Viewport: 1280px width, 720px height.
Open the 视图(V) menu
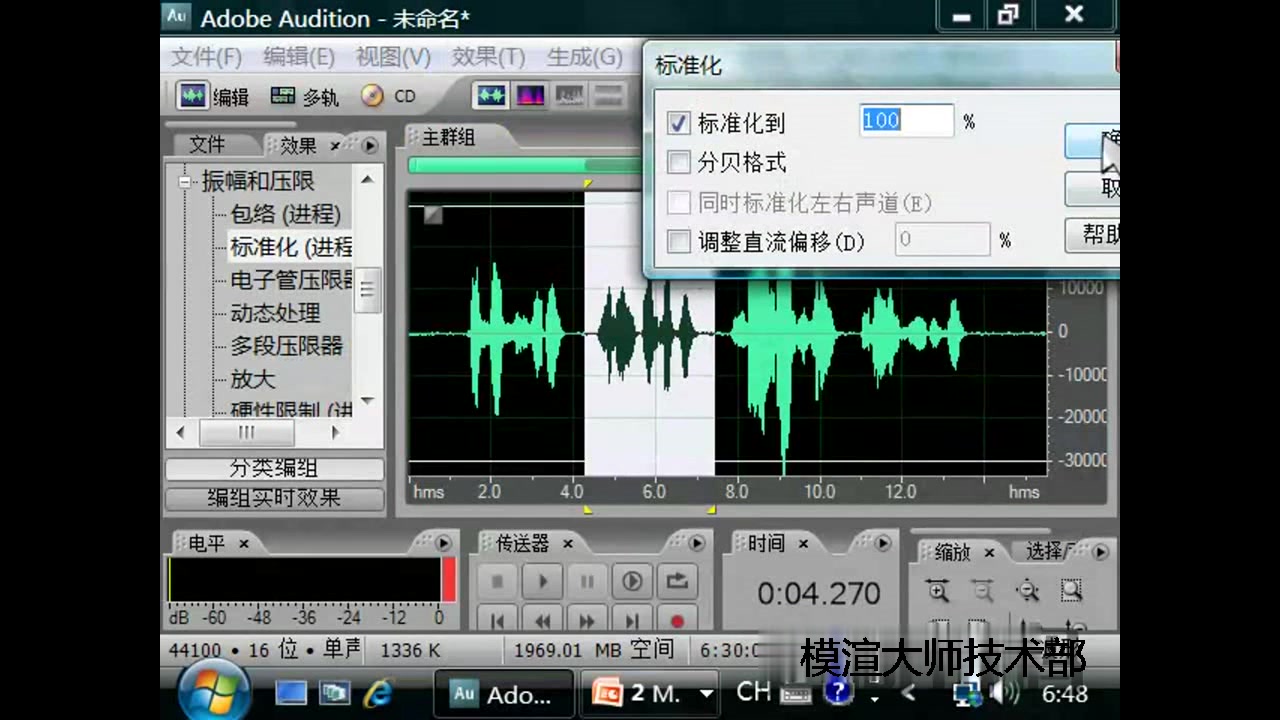393,57
